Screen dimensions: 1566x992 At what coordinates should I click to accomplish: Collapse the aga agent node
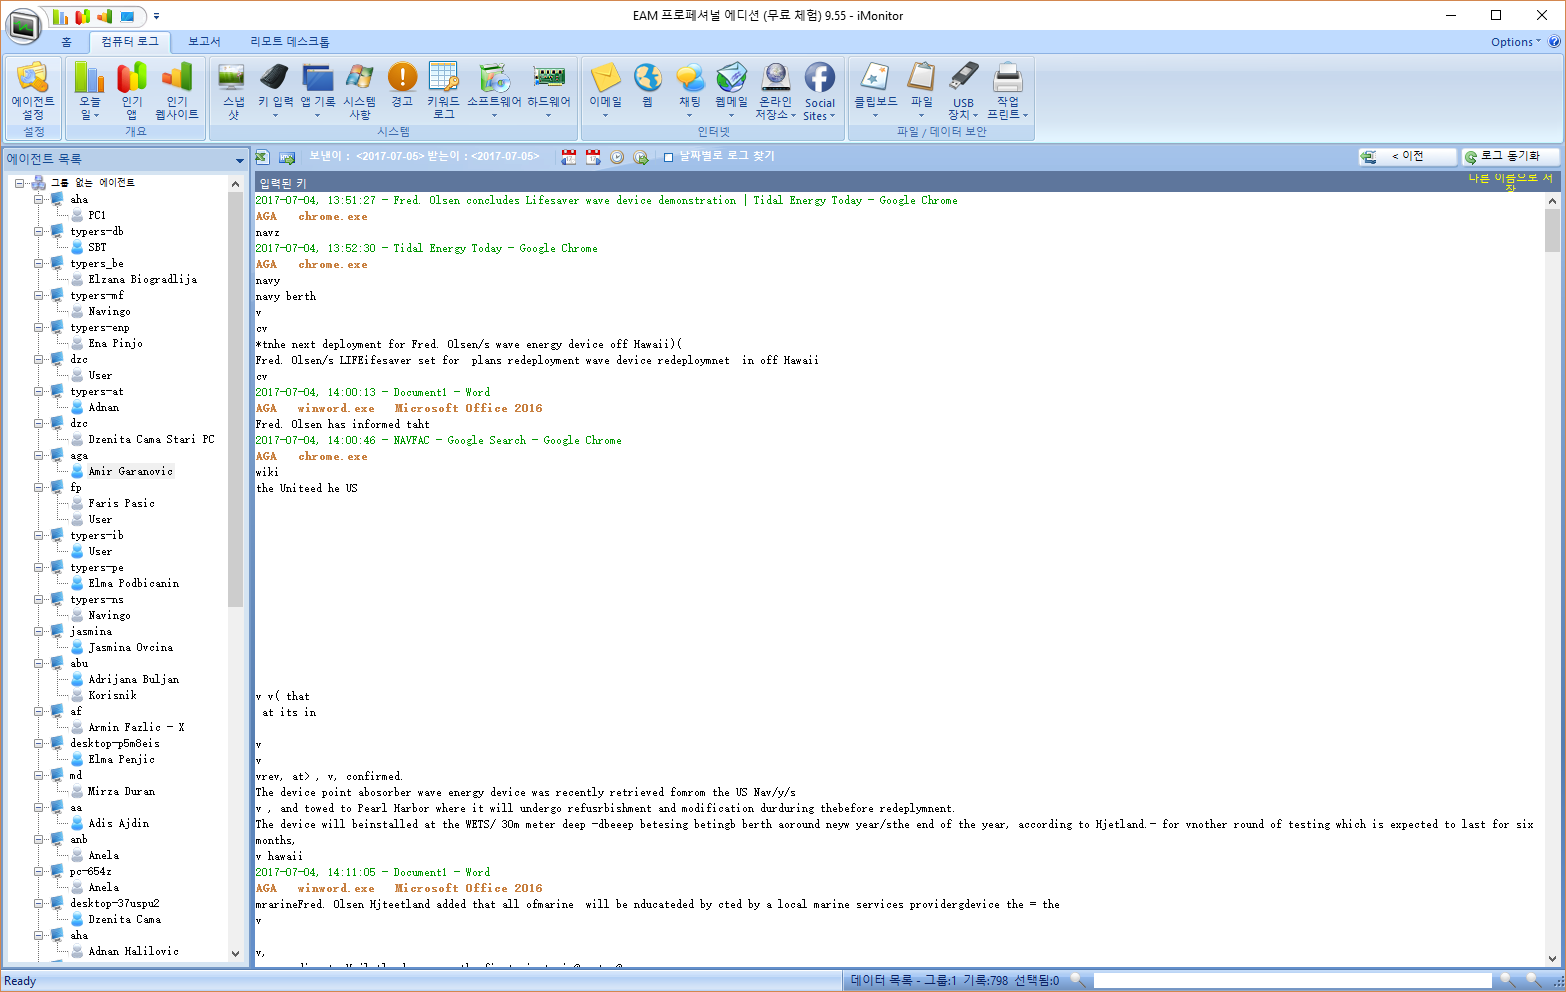point(39,455)
